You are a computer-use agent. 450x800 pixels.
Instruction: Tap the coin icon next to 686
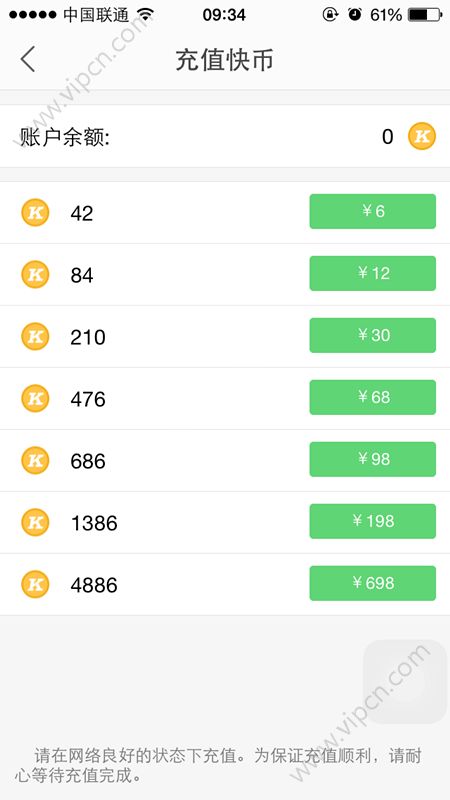[x=35, y=460]
